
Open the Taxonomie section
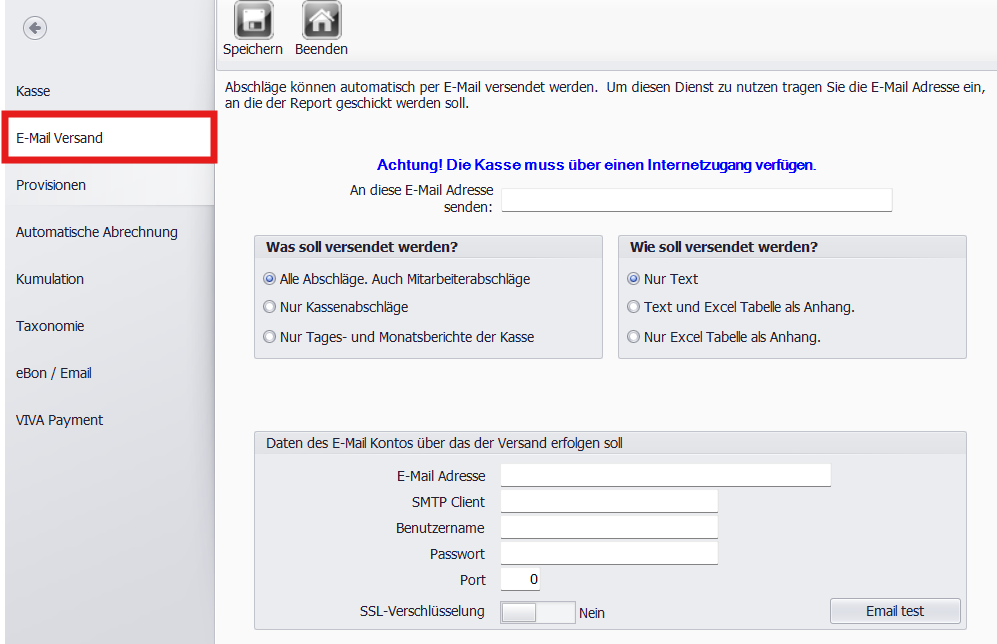click(x=109, y=326)
